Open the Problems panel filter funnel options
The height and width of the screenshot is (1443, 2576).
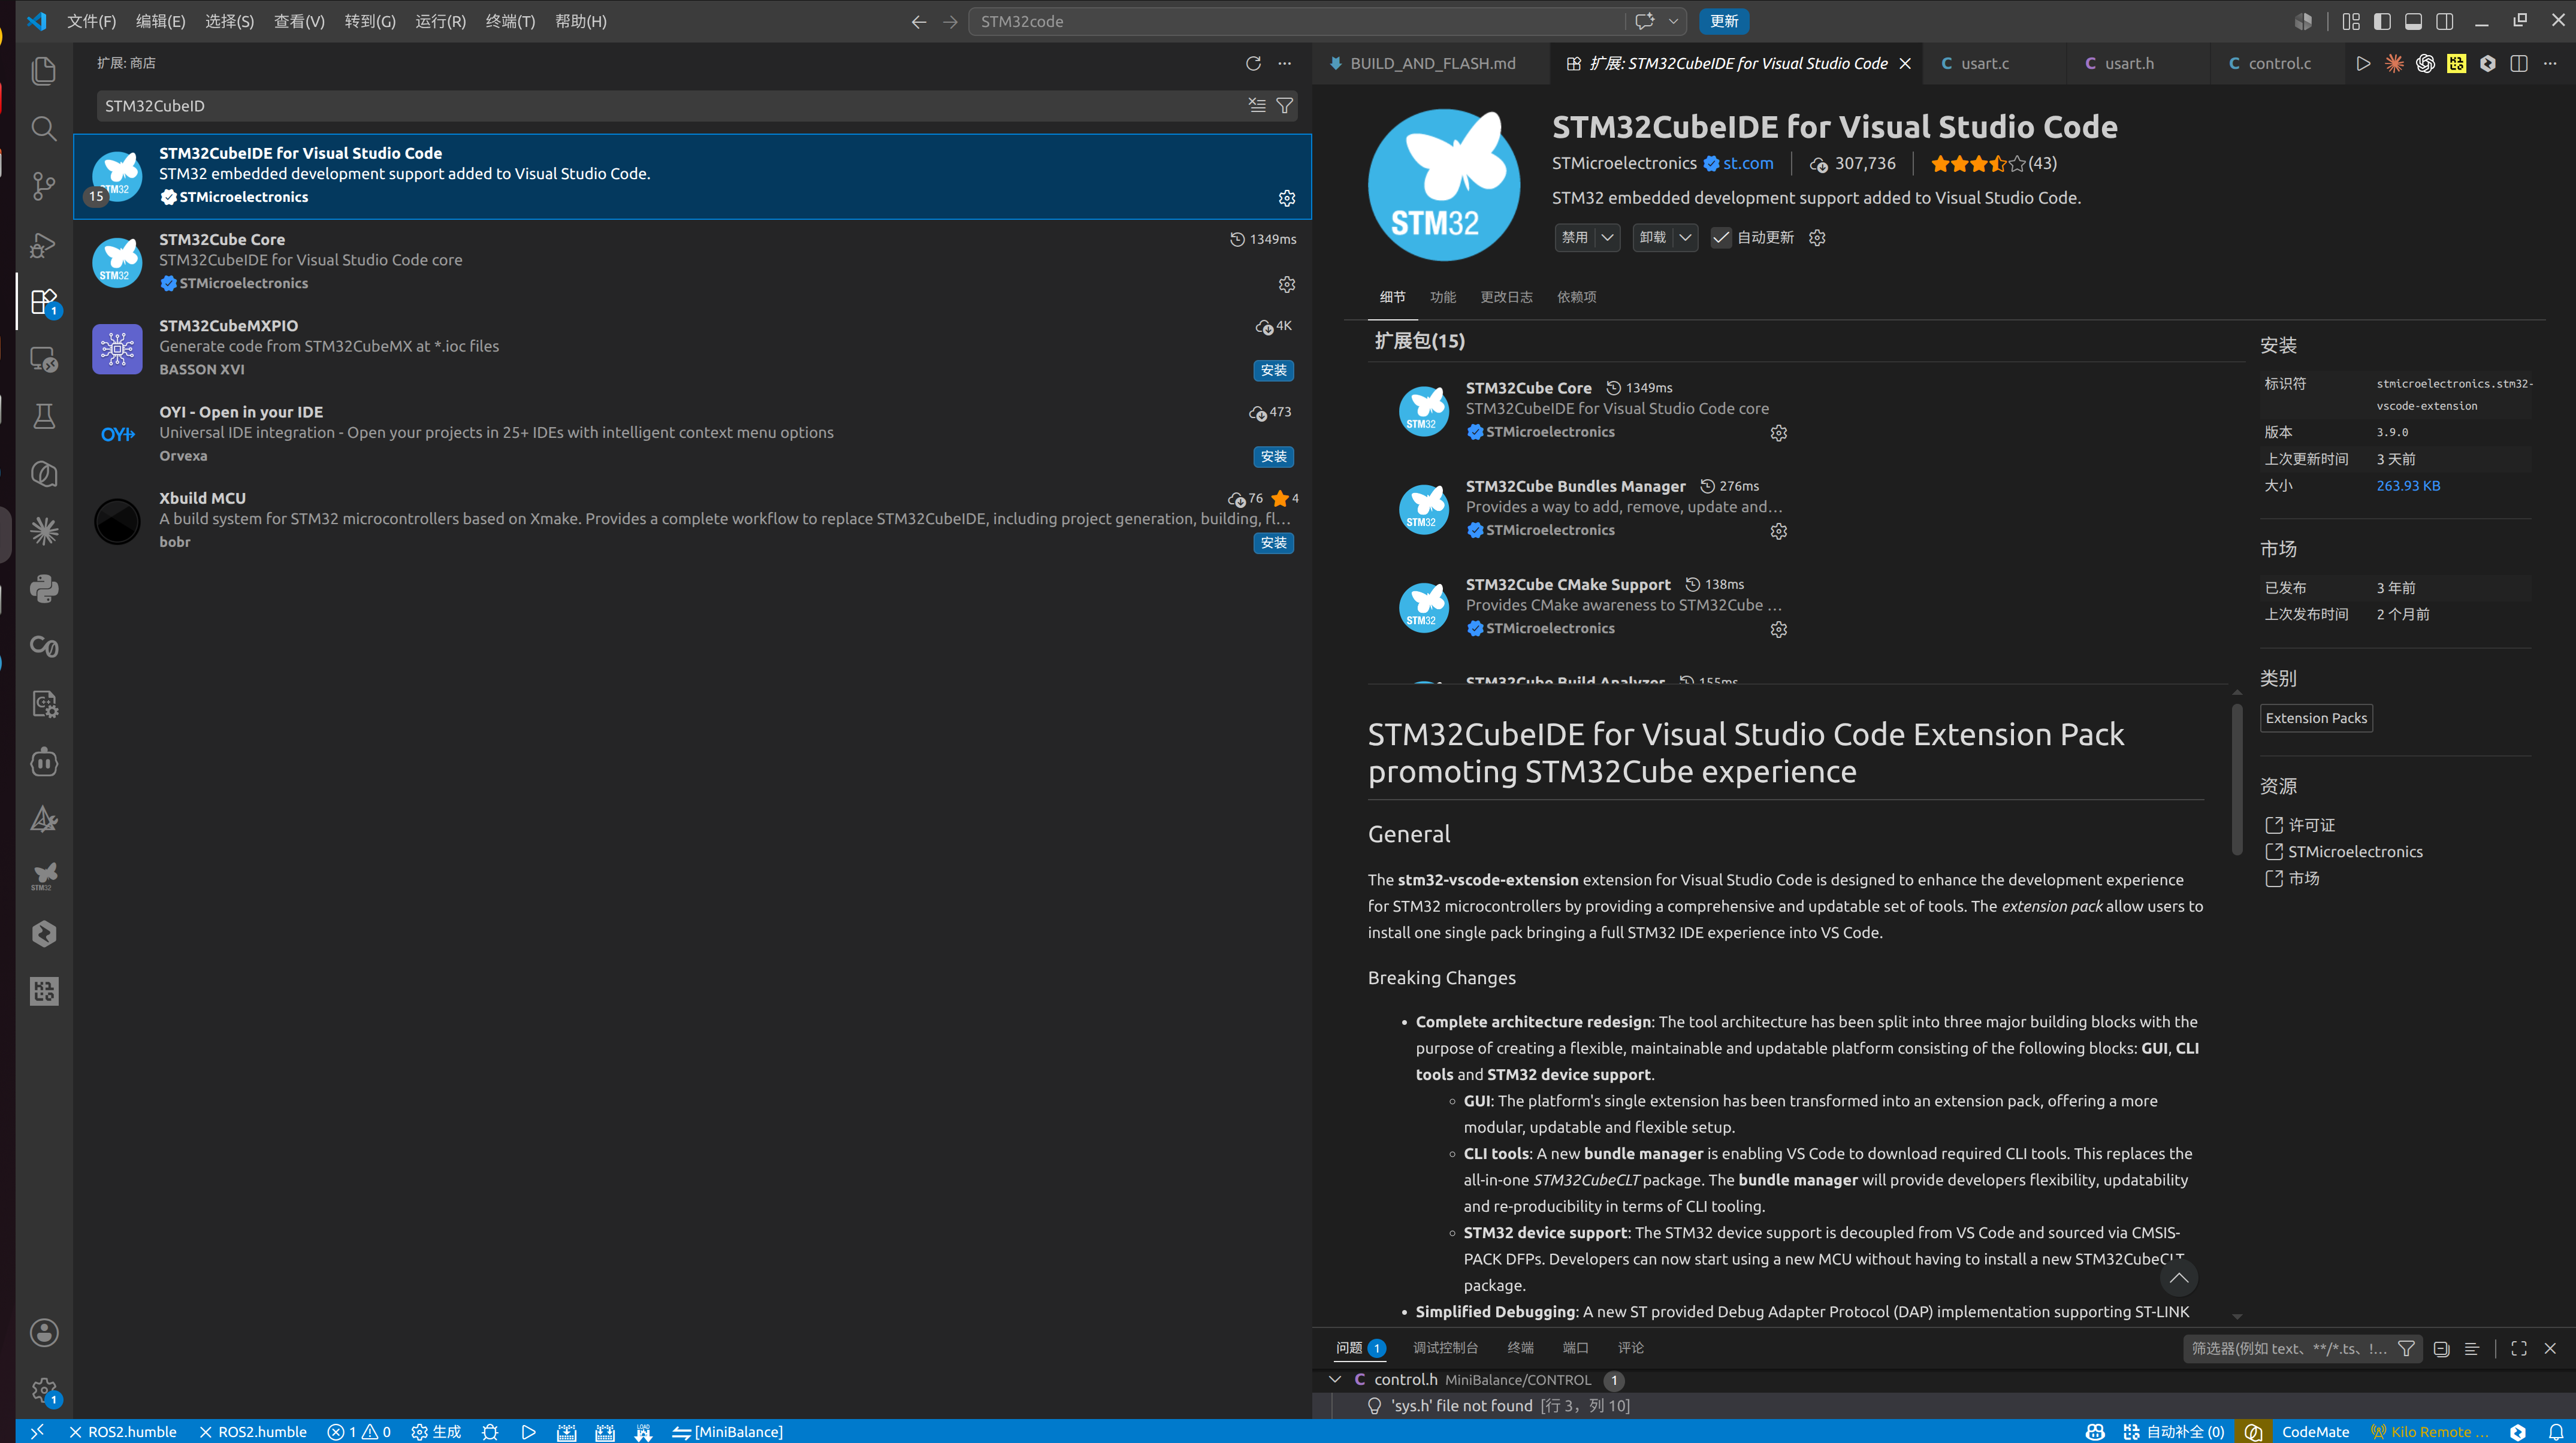[2406, 1348]
